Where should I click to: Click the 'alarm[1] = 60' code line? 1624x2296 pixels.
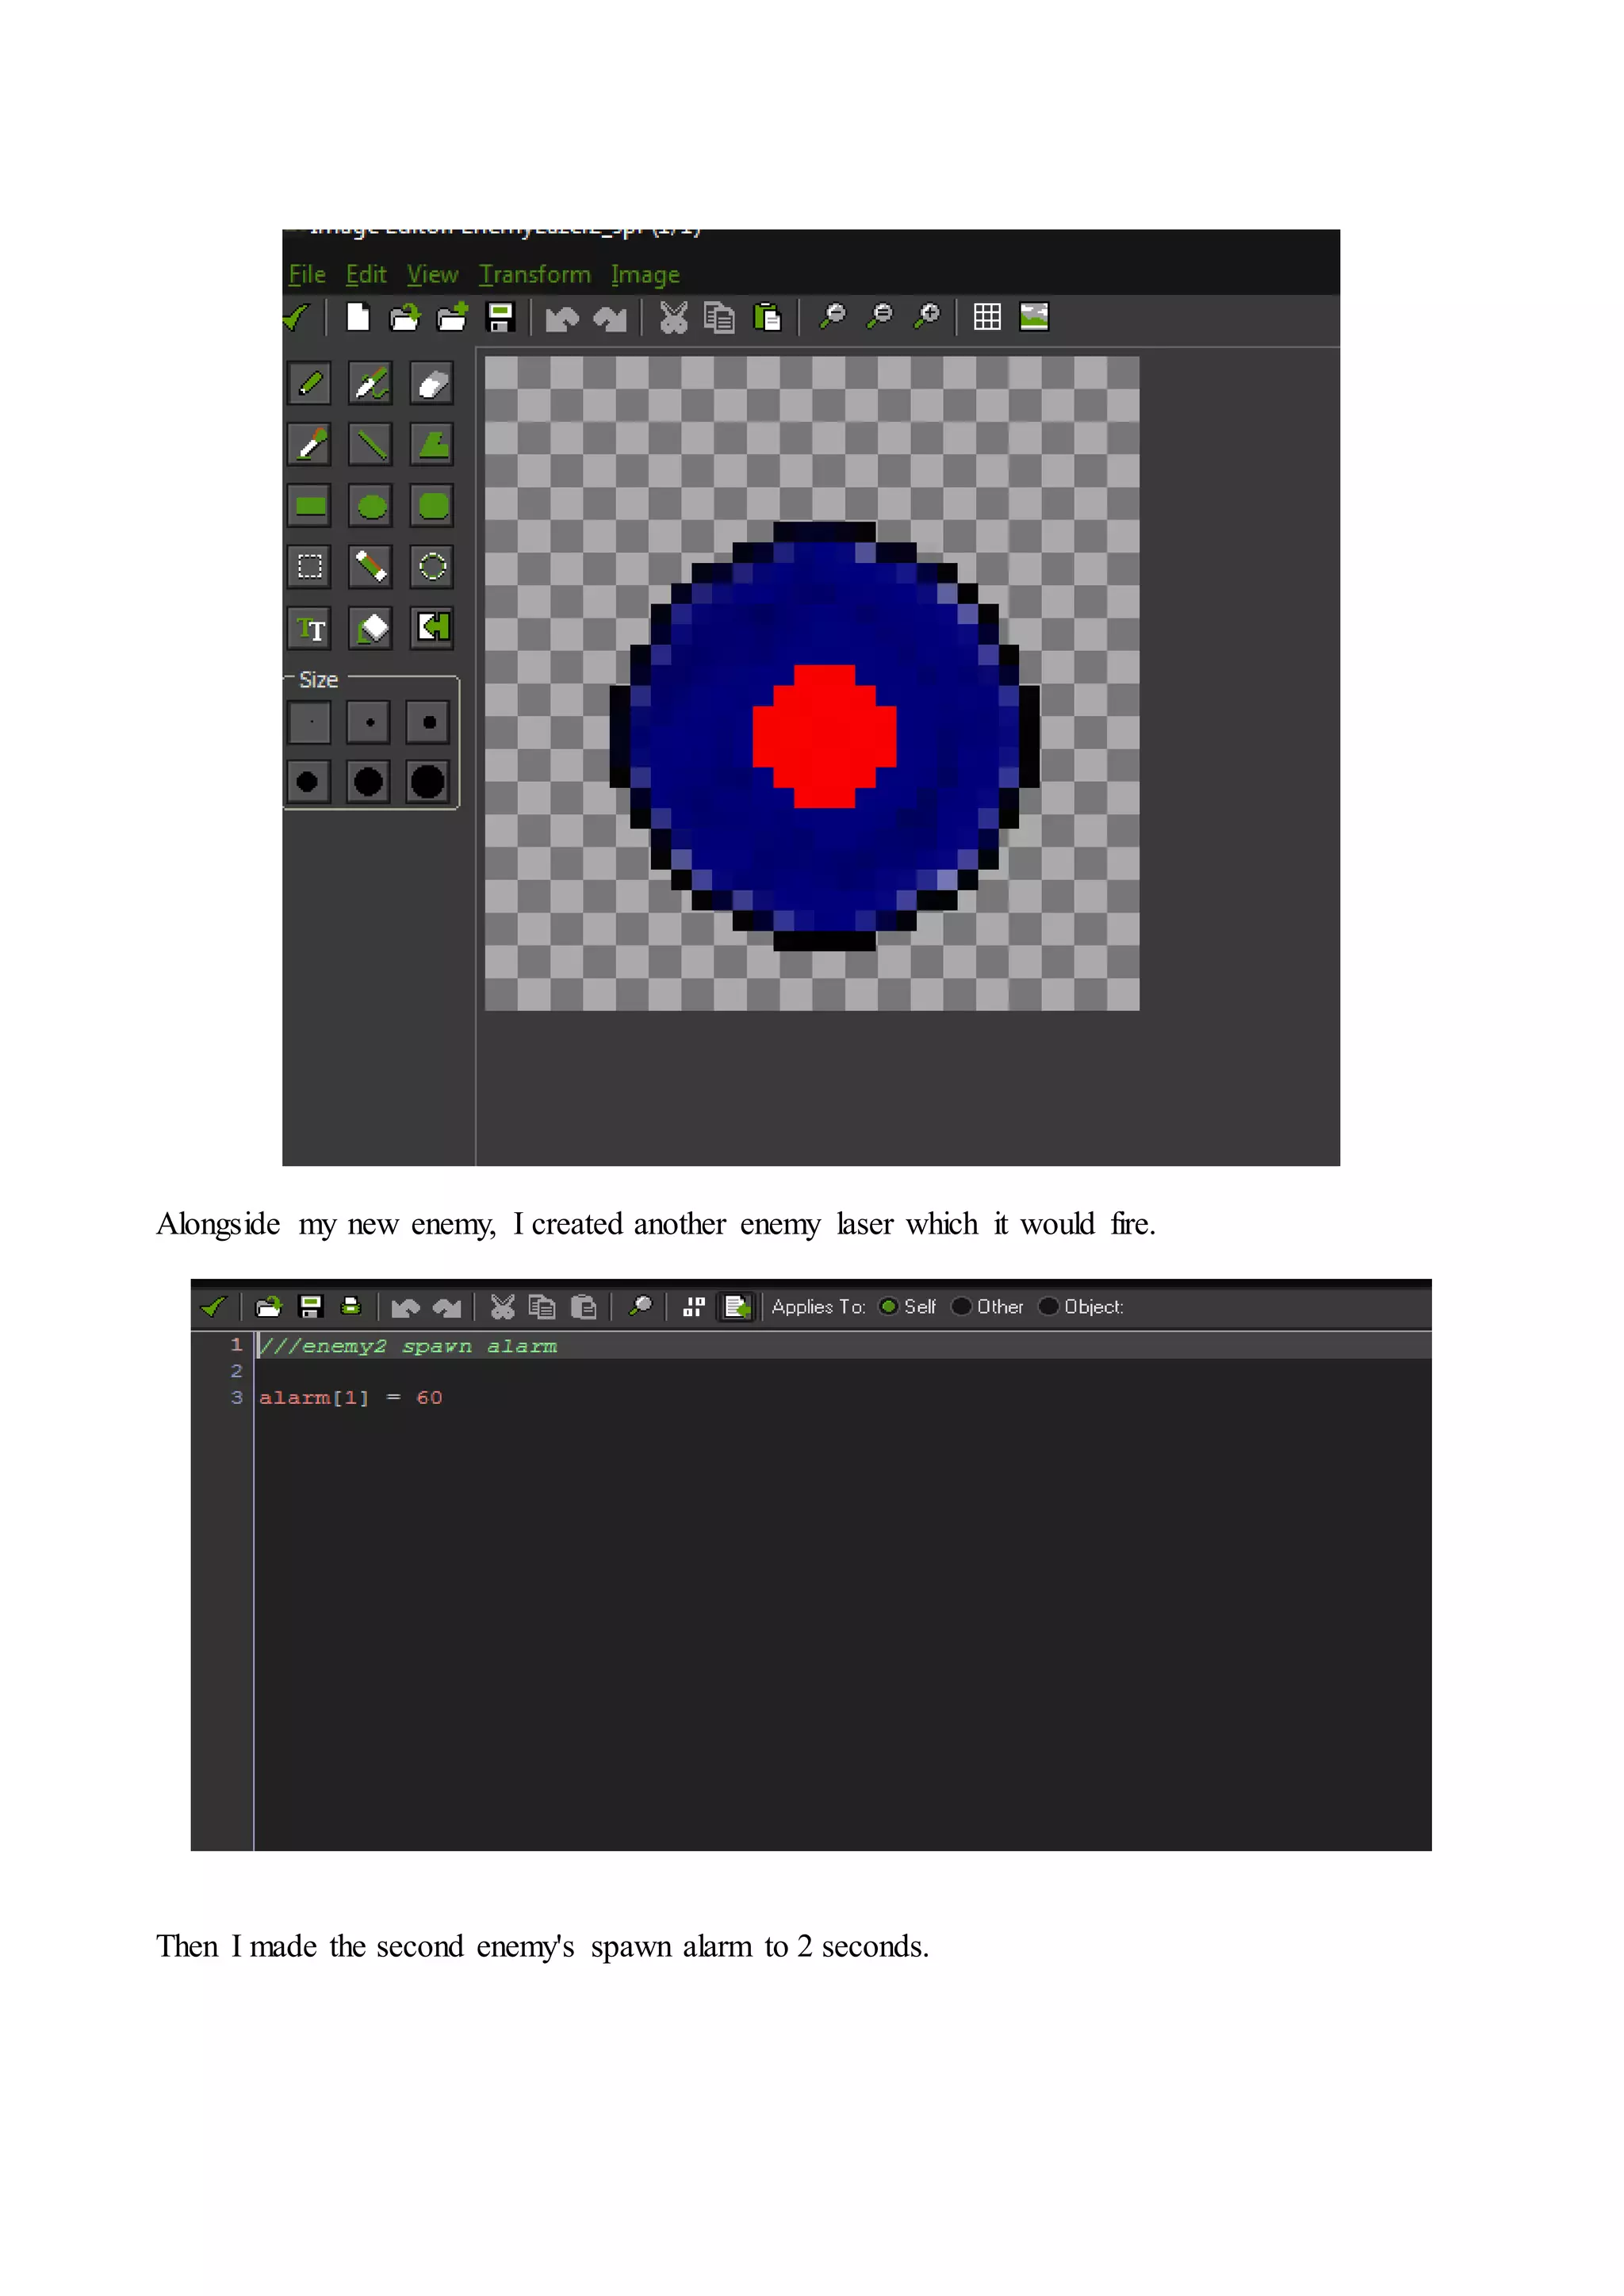coord(350,1397)
